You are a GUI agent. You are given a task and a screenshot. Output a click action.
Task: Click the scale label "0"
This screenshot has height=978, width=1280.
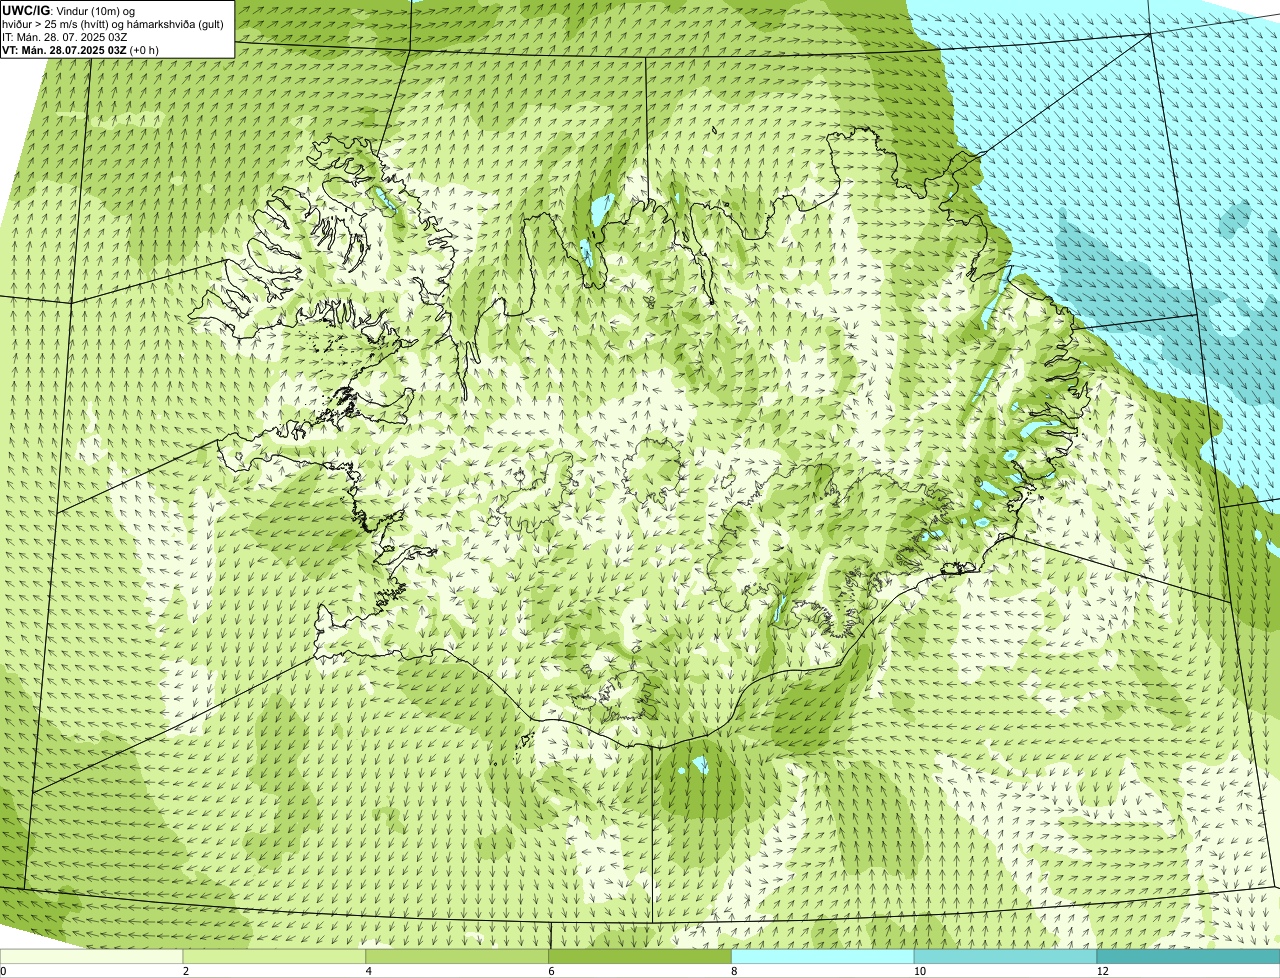tap(3, 971)
